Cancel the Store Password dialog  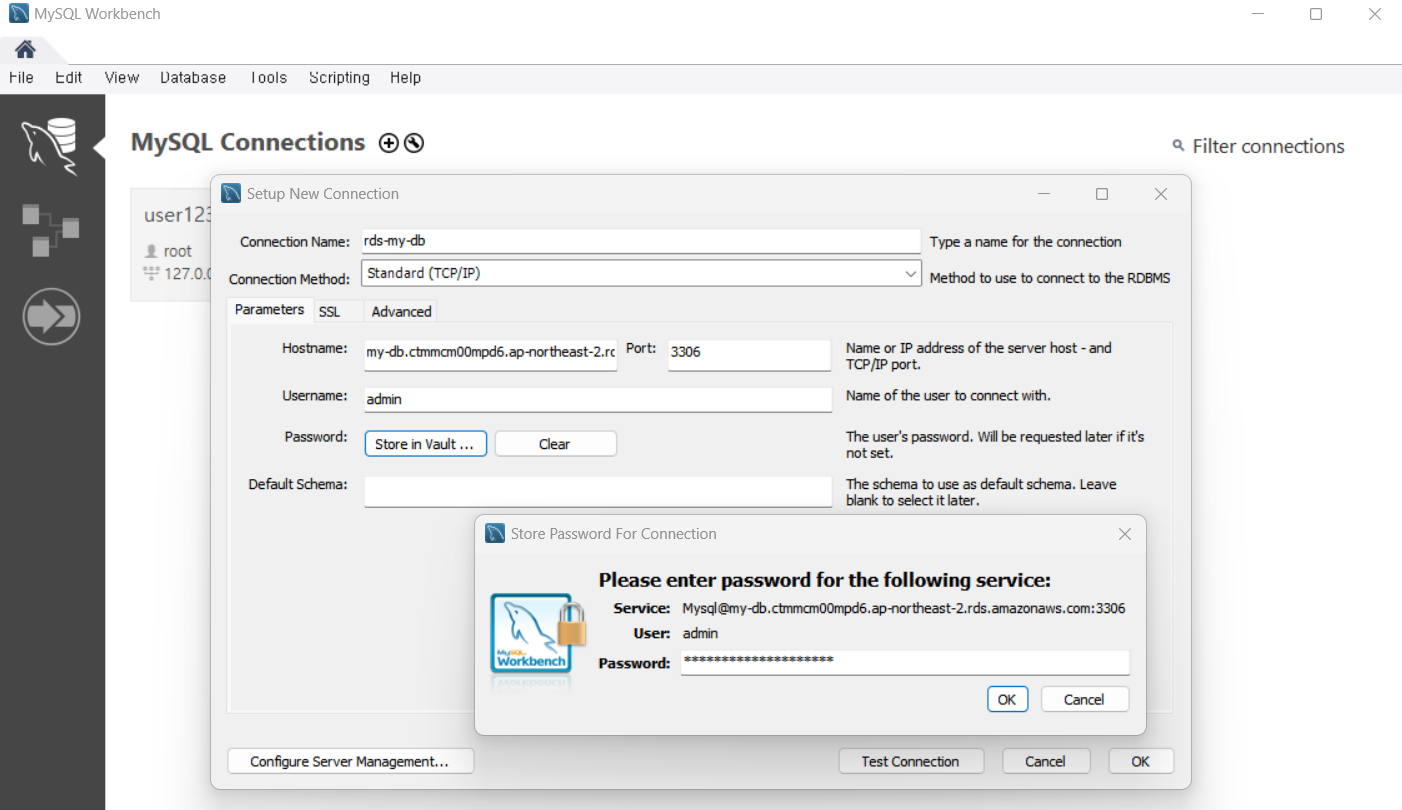click(x=1085, y=699)
